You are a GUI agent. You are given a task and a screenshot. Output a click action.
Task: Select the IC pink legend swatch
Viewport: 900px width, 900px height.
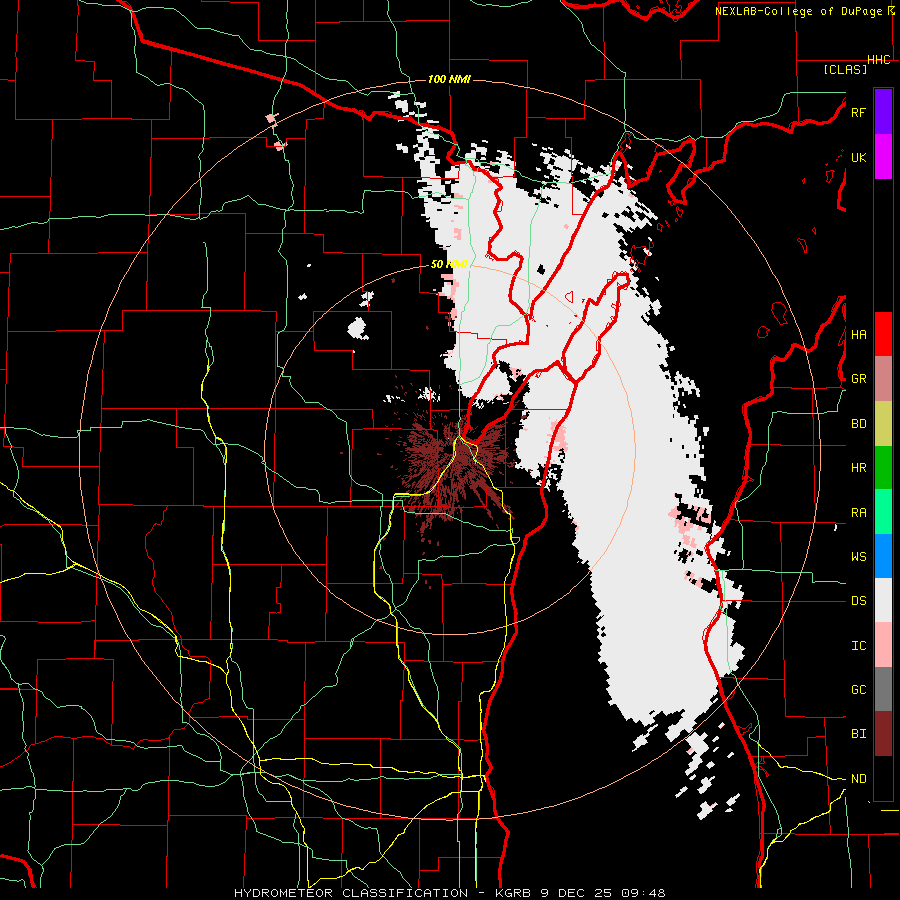point(883,645)
